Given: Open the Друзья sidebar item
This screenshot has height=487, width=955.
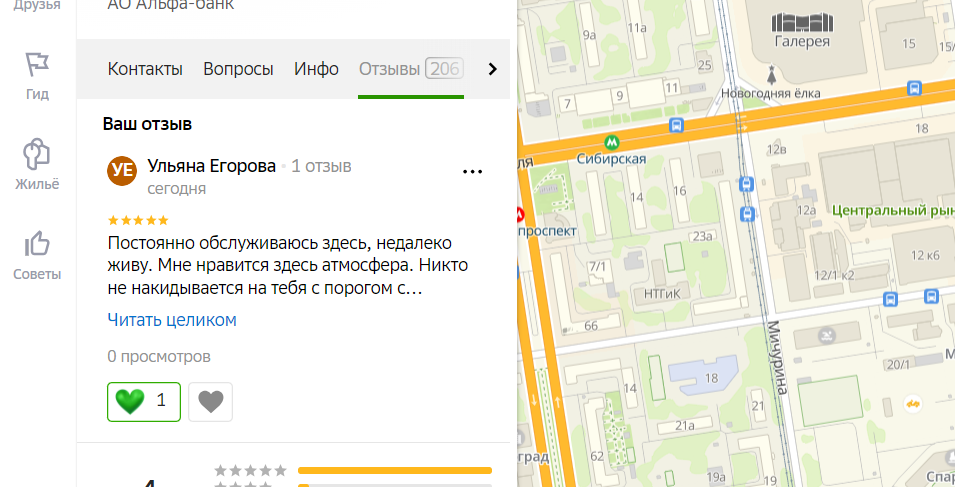Looking at the screenshot, I should pyautogui.click(x=37, y=6).
